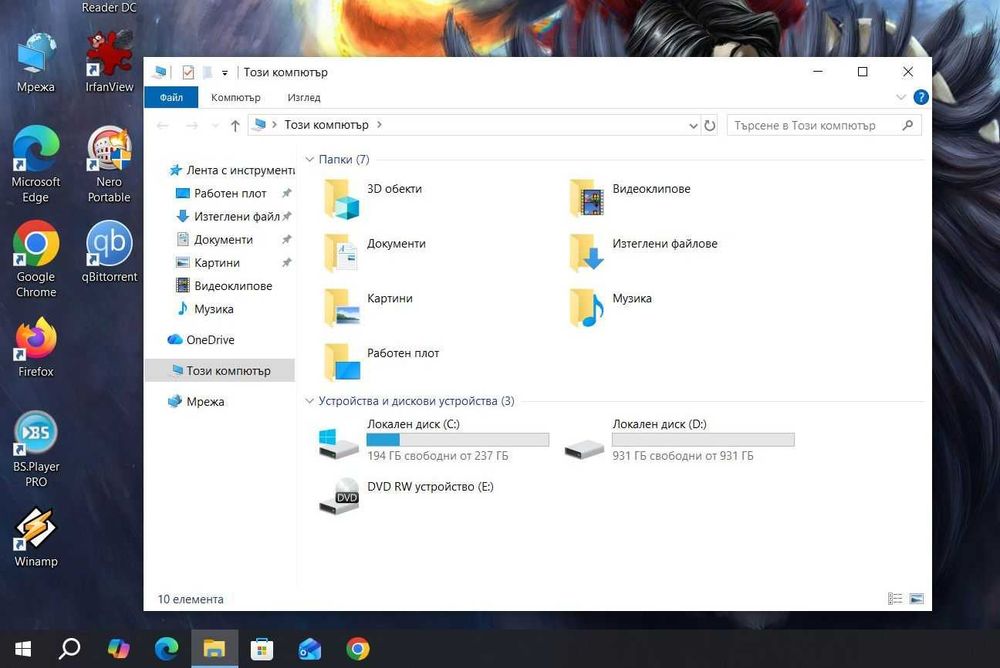This screenshot has width=1000, height=668.
Task: Open the Nero Portable desktop shortcut
Action: 109,165
